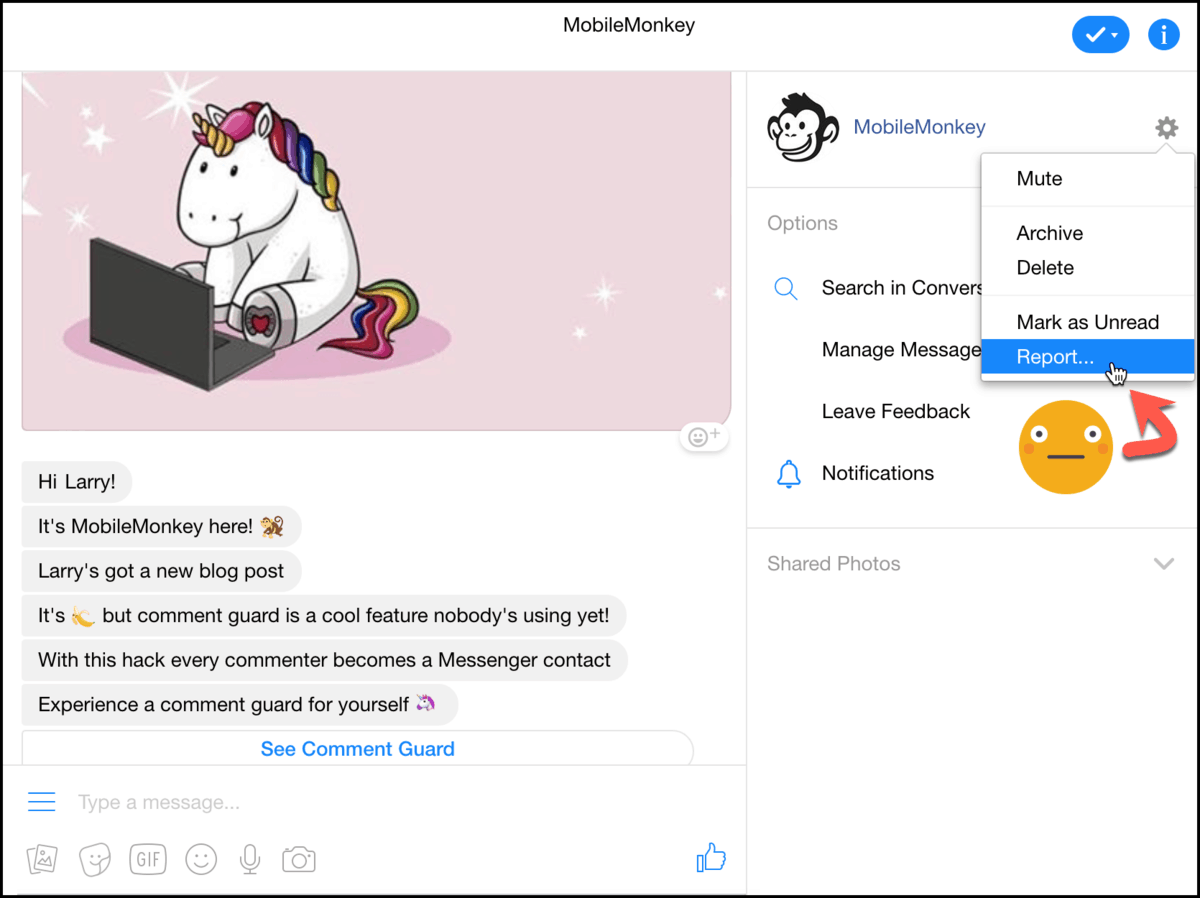This screenshot has width=1200, height=898.
Task: Open the MobileMonkey profile name link
Action: click(919, 127)
